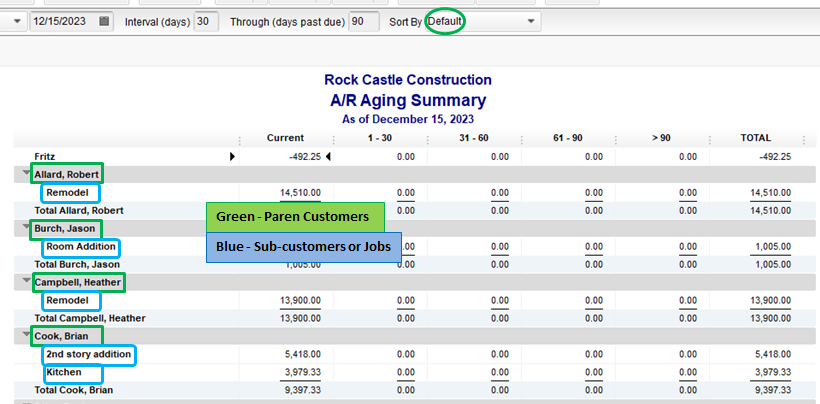Open the Sort By Default dropdown

[483, 21]
